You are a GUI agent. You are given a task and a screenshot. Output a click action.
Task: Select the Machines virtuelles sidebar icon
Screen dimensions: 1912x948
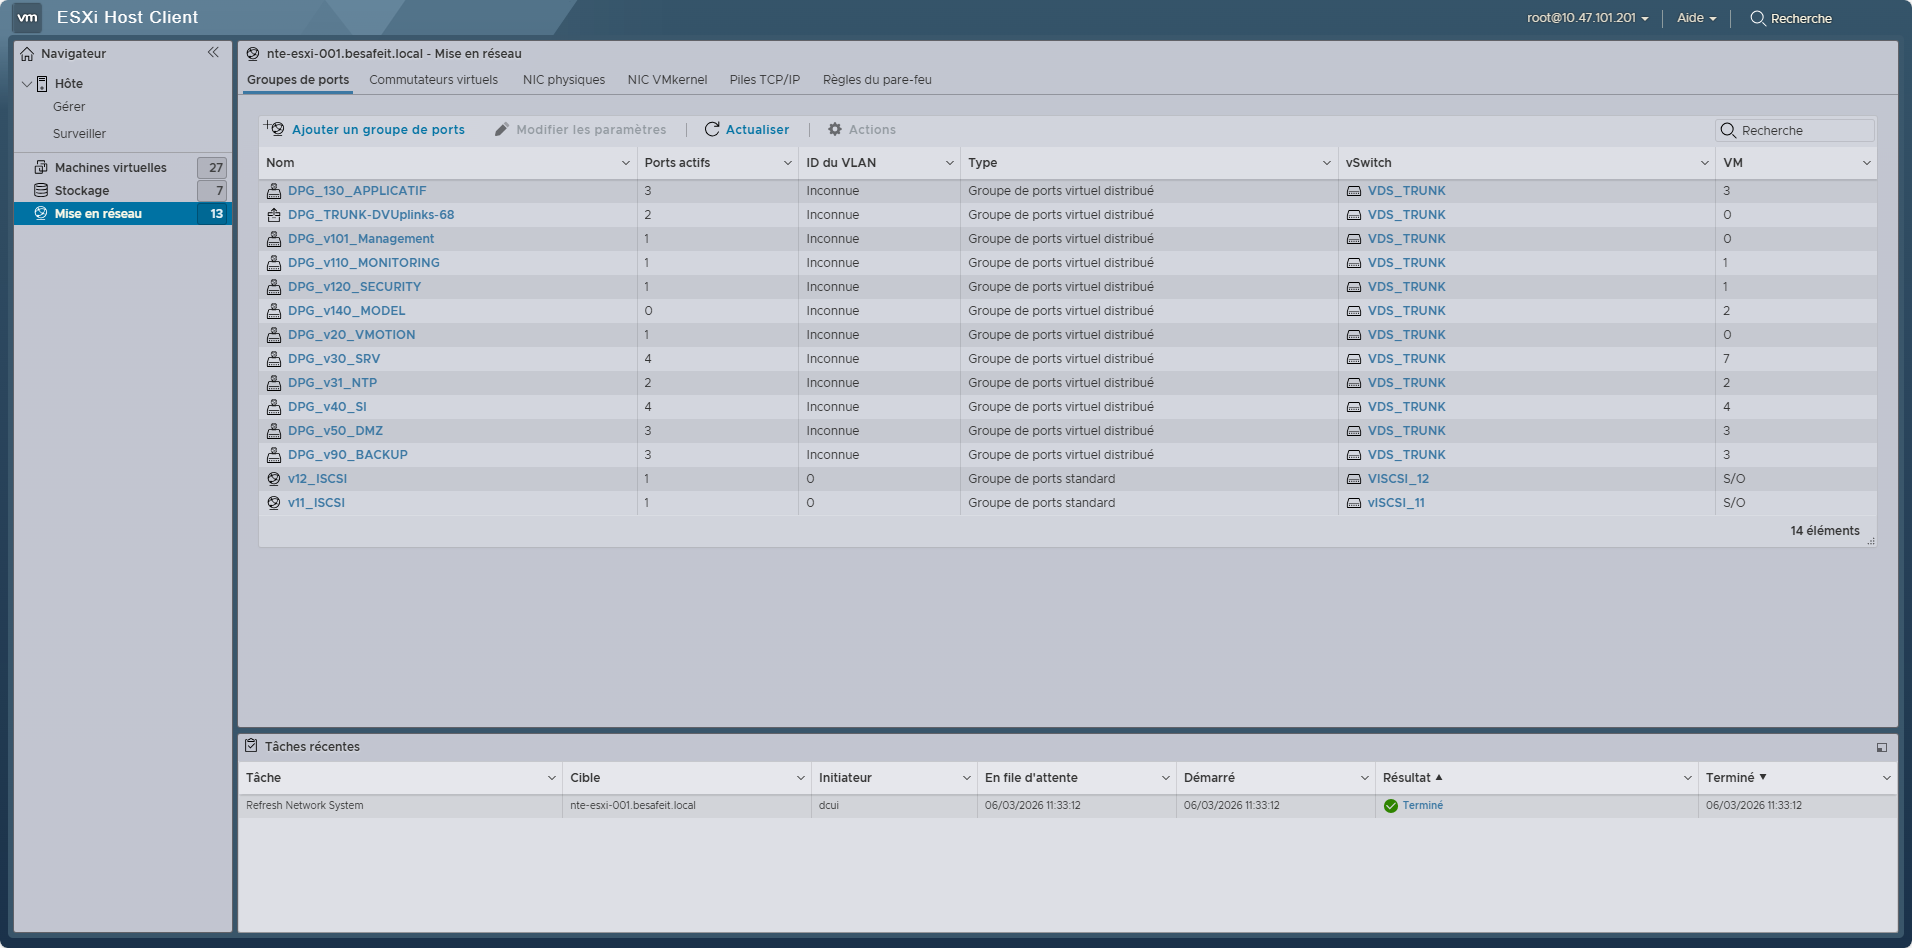click(x=41, y=167)
